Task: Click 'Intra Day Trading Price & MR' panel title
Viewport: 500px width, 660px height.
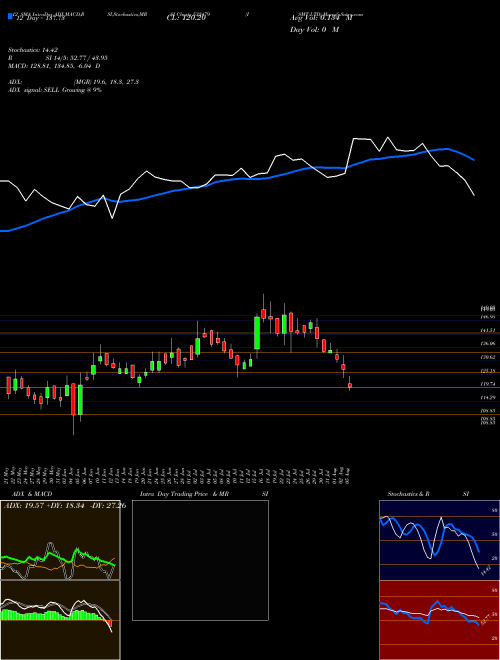Action: (184, 494)
